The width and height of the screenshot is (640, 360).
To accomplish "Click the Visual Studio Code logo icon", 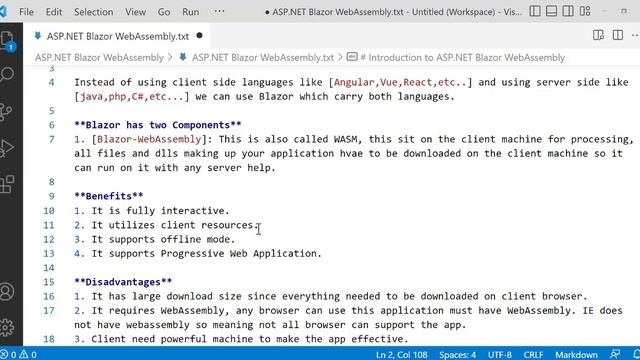I will pyautogui.click(x=3, y=11).
